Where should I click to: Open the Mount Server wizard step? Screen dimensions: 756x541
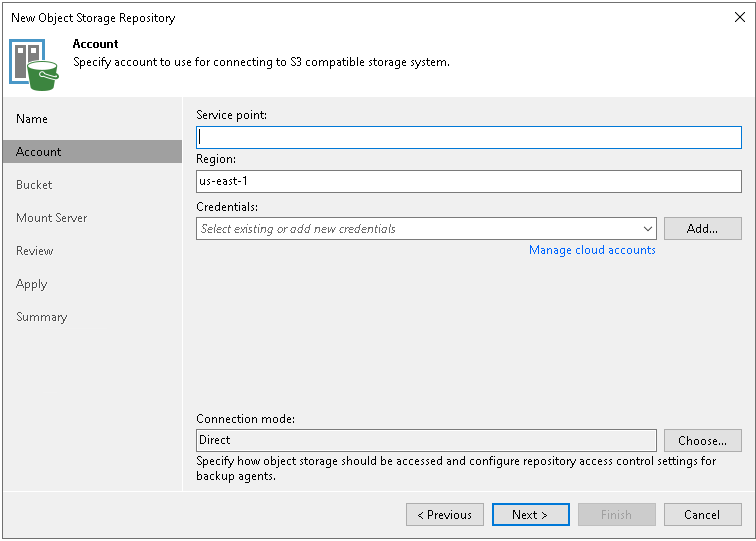[x=52, y=217]
